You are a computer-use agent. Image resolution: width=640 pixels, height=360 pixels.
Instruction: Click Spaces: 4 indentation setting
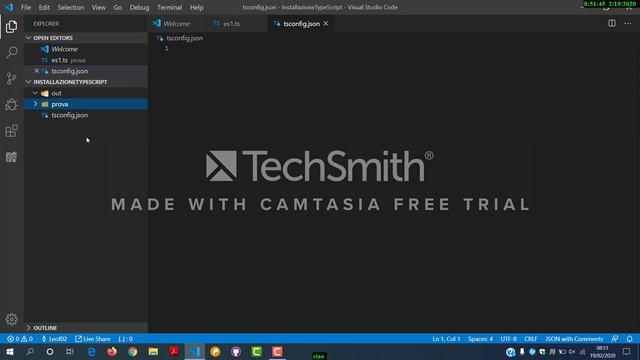click(x=480, y=339)
